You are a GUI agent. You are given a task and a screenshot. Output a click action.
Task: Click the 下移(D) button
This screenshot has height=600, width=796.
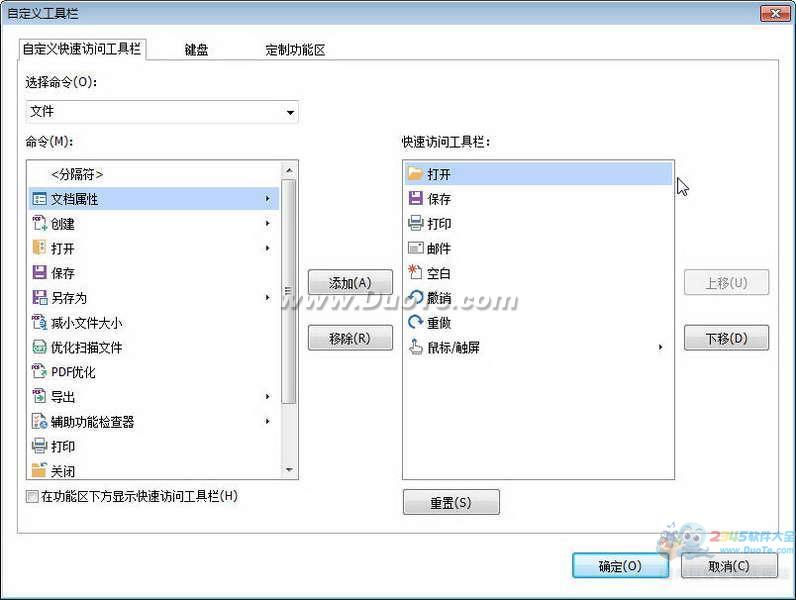click(726, 338)
